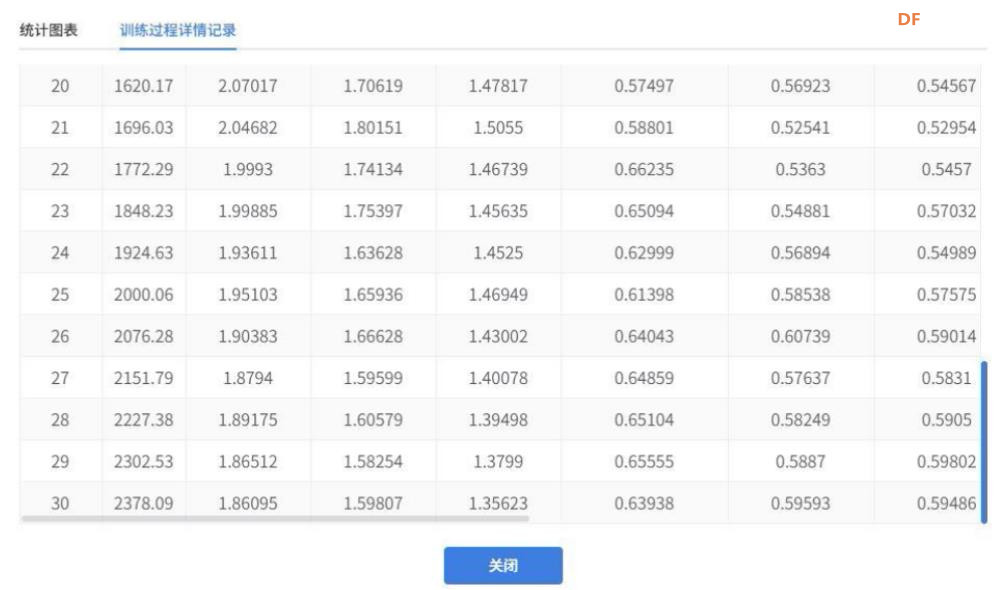Image resolution: width=1006 pixels, height=590 pixels.
Task: Click the cell showing 1.9993
Action: coord(248,169)
